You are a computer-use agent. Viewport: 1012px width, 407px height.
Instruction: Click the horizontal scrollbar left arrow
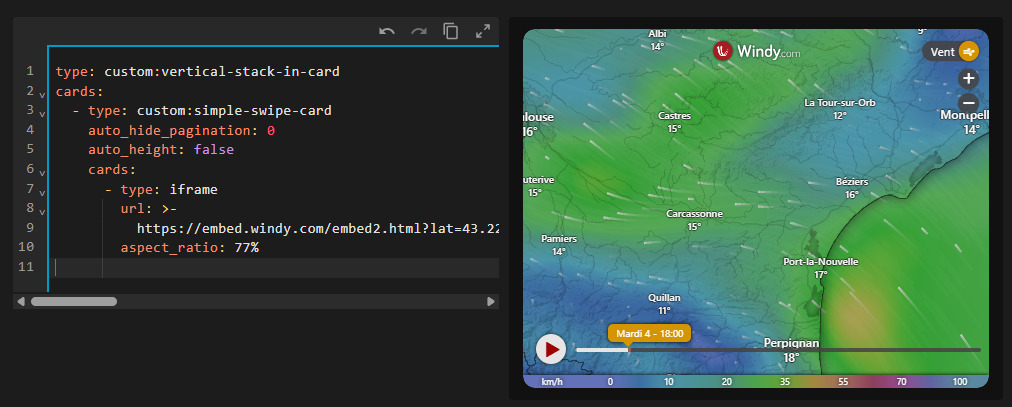tap(21, 301)
